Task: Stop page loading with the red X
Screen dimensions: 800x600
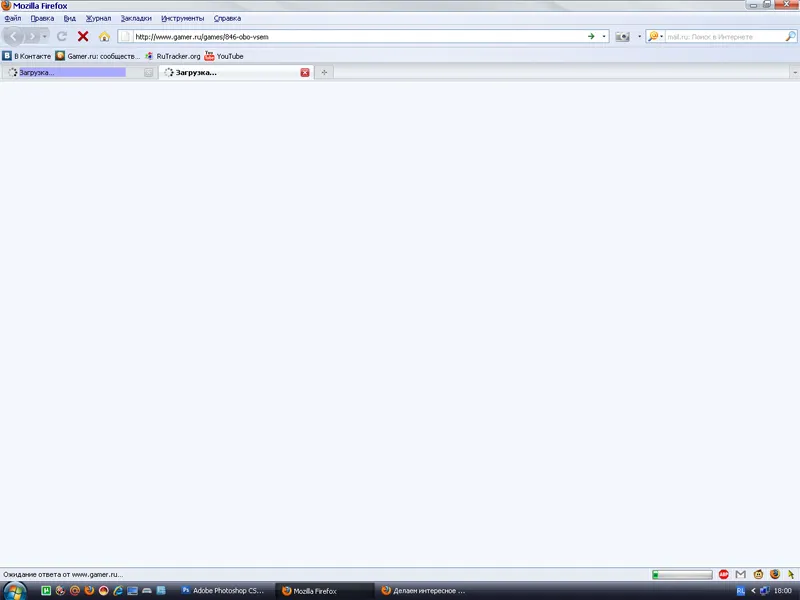Action: (83, 36)
